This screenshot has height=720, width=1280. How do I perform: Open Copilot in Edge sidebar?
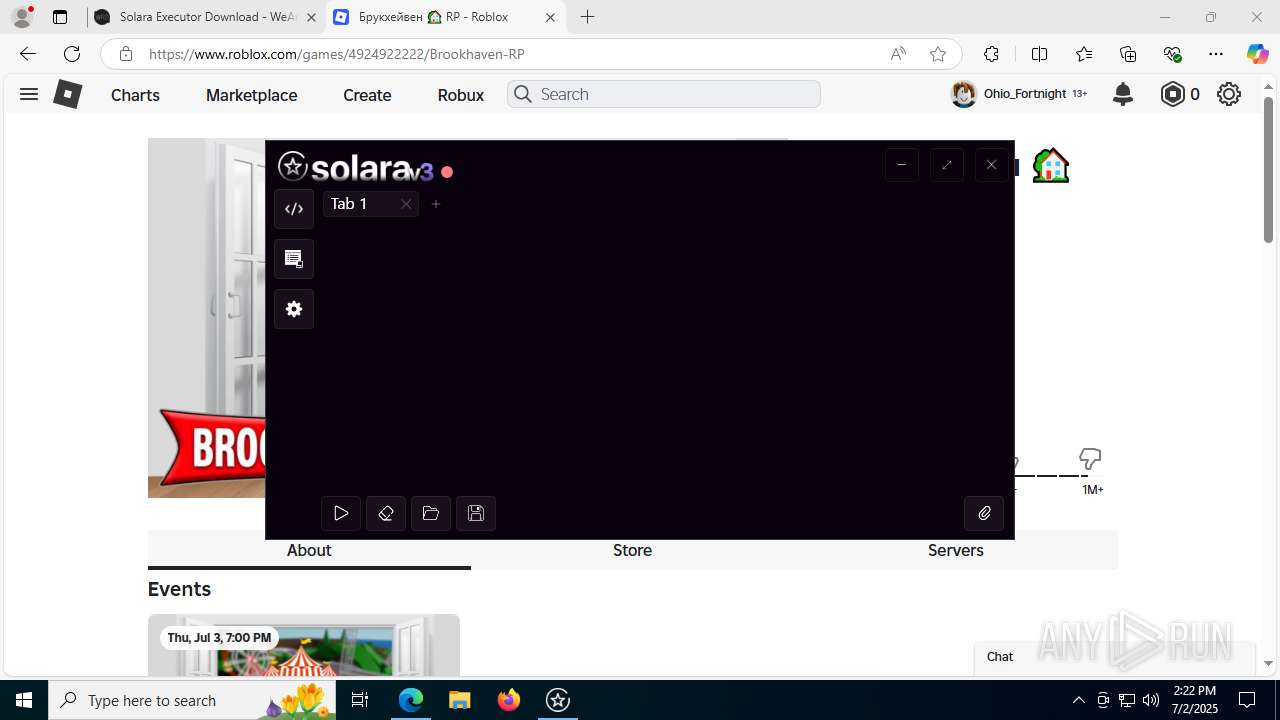click(x=1257, y=54)
